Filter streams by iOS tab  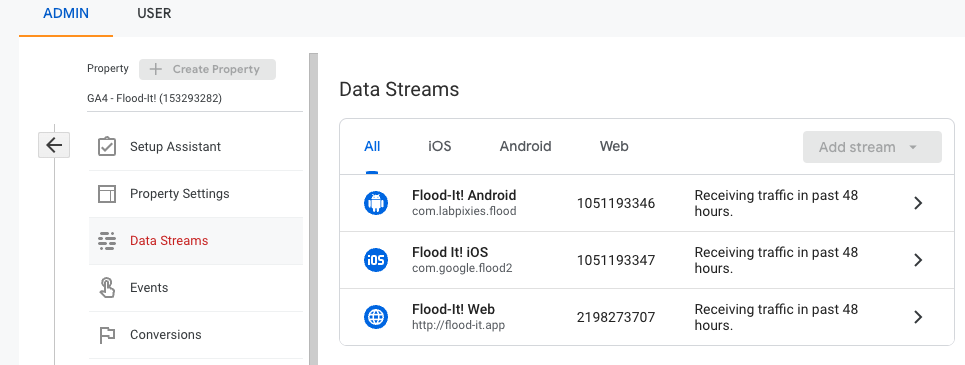[x=439, y=146]
